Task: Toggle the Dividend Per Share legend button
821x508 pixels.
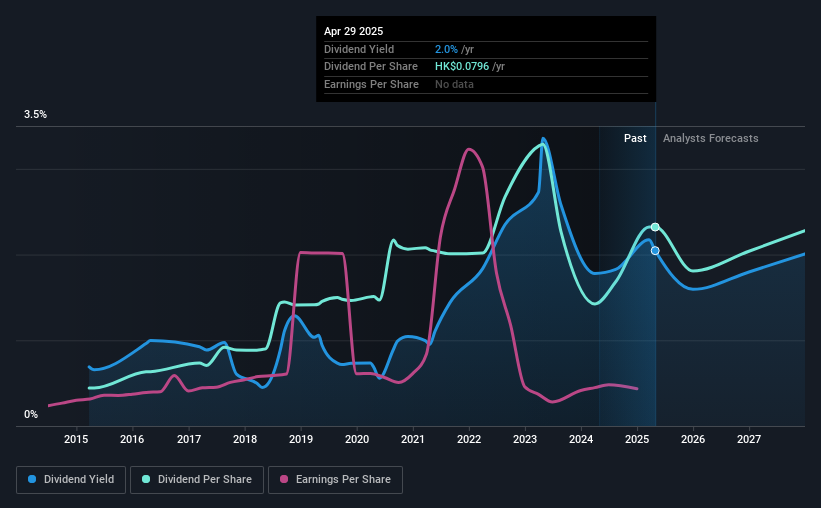Action: click(x=197, y=480)
